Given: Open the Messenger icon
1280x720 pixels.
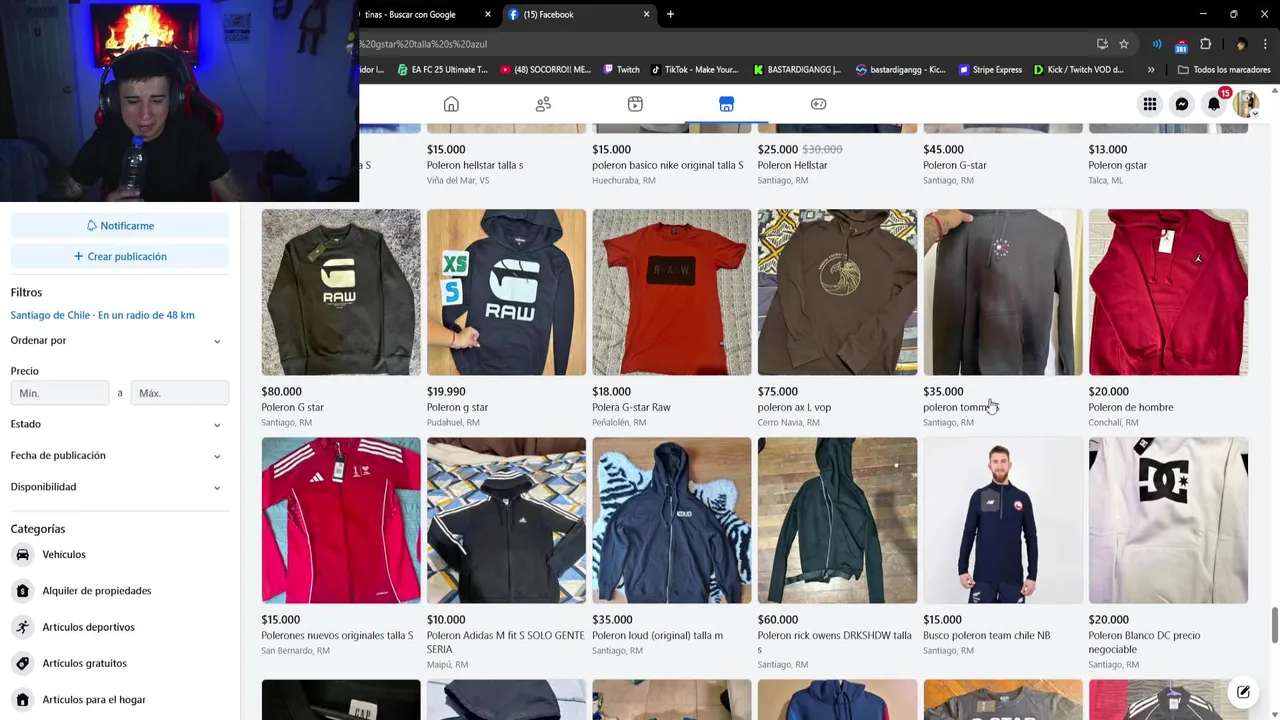Looking at the screenshot, I should click(1182, 104).
